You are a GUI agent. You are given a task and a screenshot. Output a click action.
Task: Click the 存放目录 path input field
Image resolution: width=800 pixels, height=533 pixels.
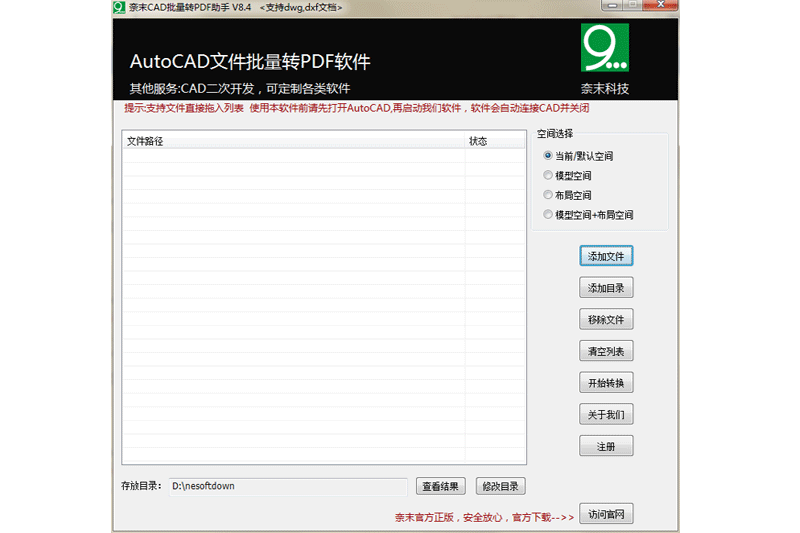tap(288, 486)
